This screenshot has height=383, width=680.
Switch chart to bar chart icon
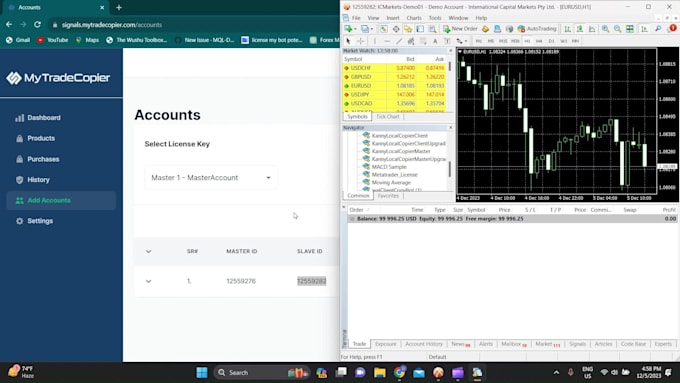point(567,29)
